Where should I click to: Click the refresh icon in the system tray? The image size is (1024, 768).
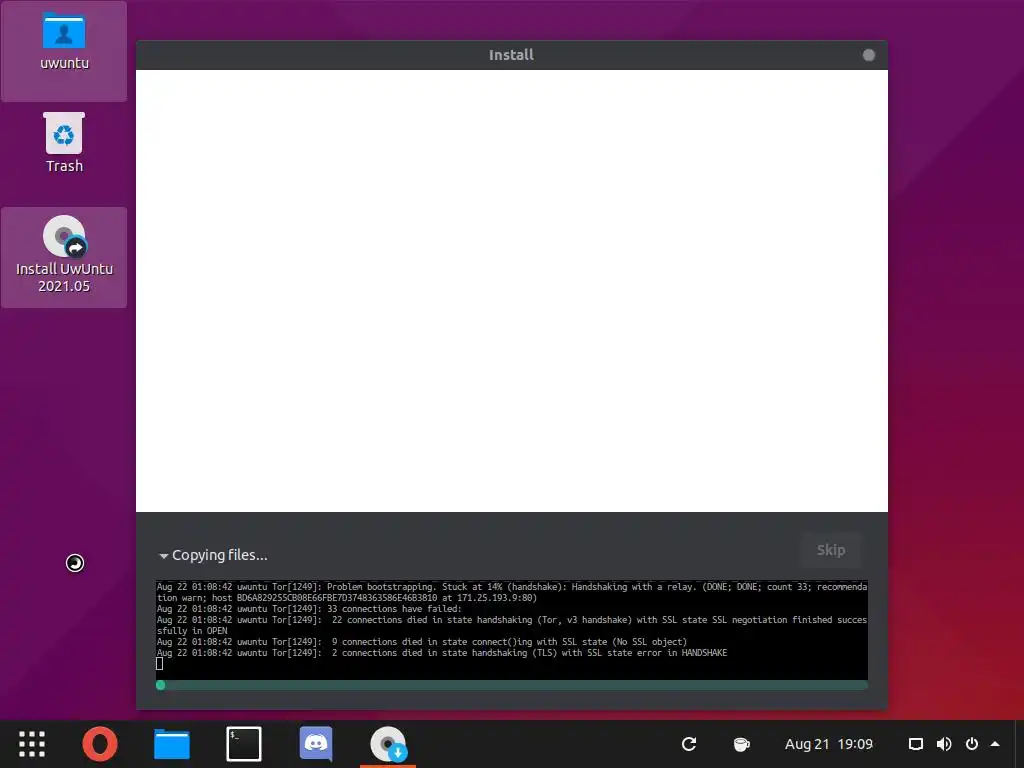[x=689, y=744]
